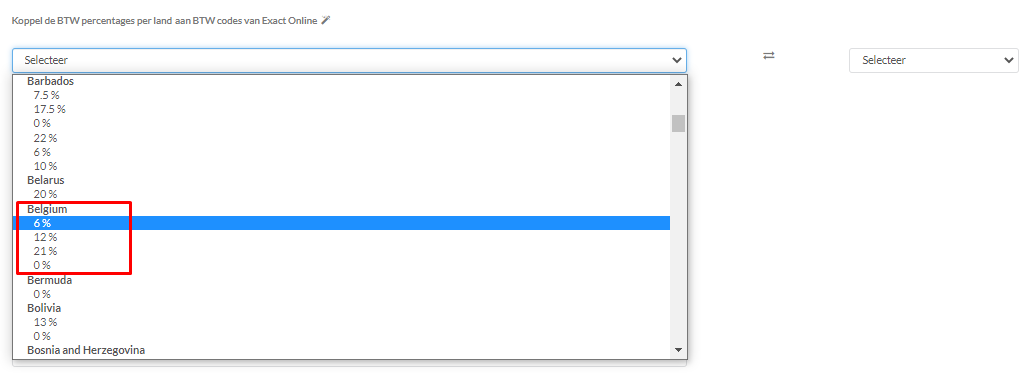This screenshot has height=386, width=1031.
Task: Click the scroll down arrow of list
Action: click(x=678, y=350)
